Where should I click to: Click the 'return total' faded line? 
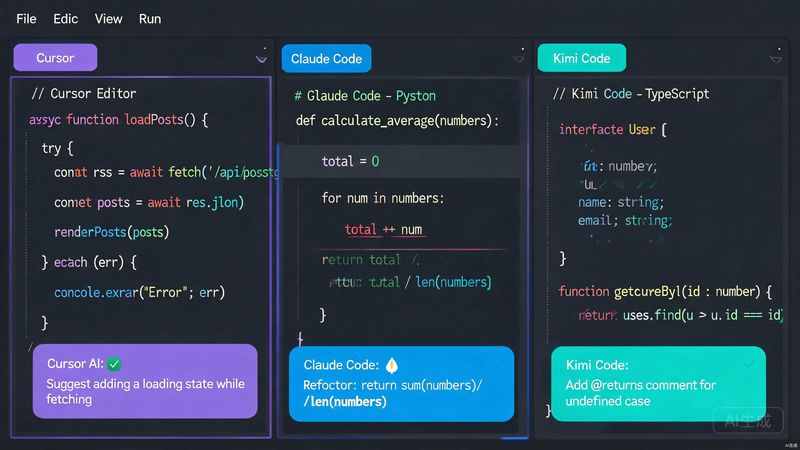point(370,260)
